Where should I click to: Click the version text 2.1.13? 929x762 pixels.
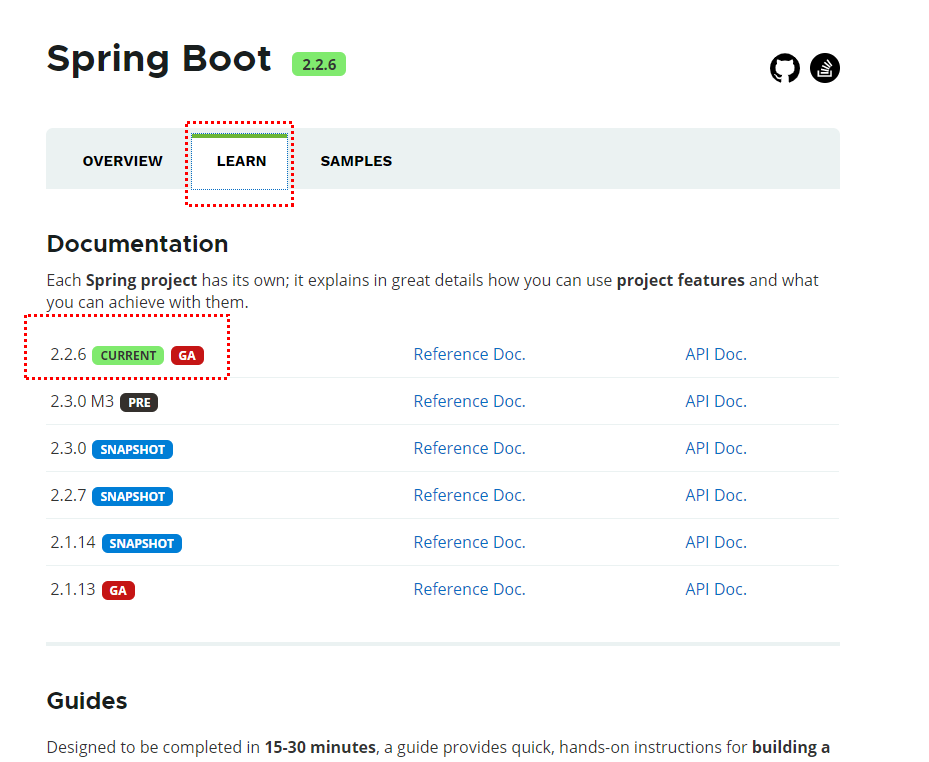tap(73, 590)
